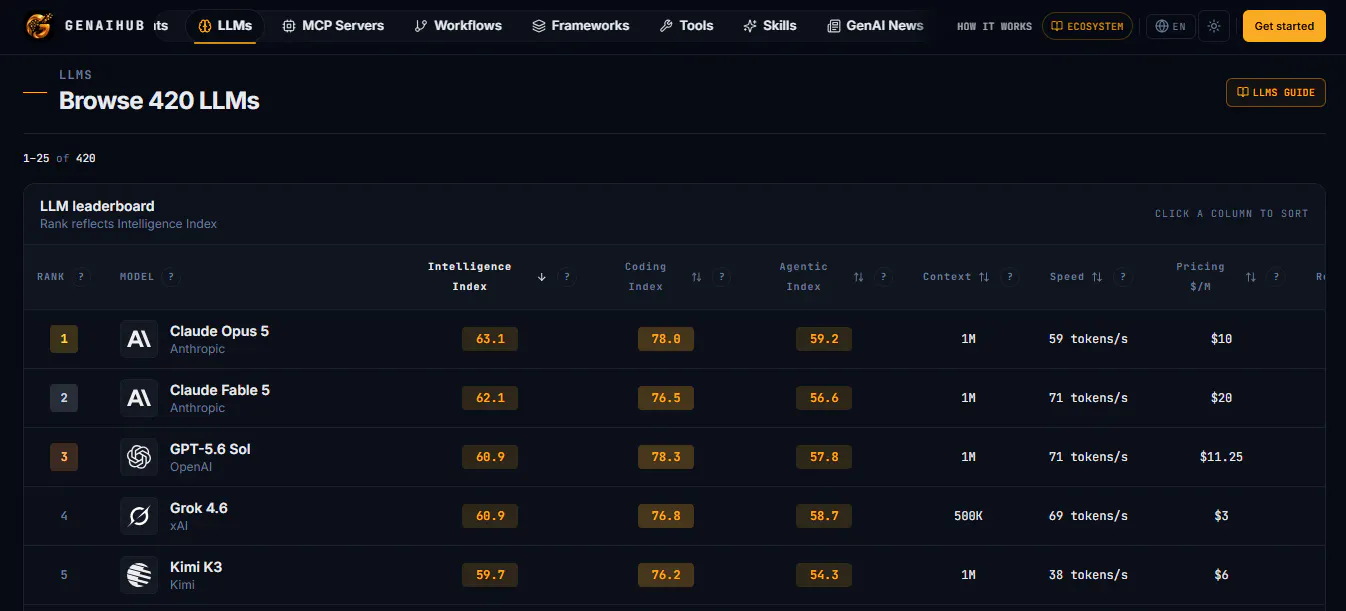The height and width of the screenshot is (611, 1346).
Task: Click the 76.8 coding score
Action: [666, 516]
